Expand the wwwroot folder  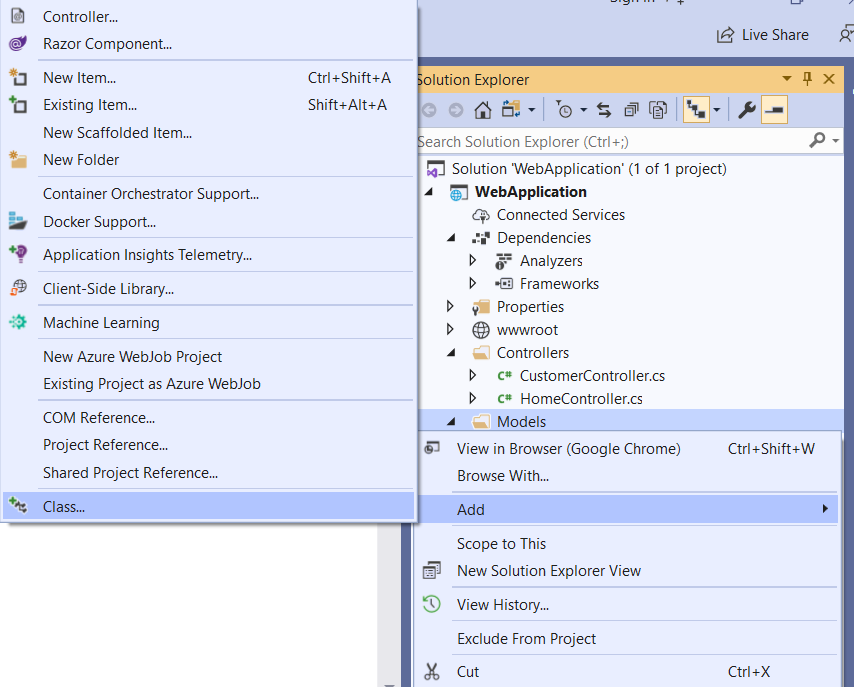[x=449, y=329]
